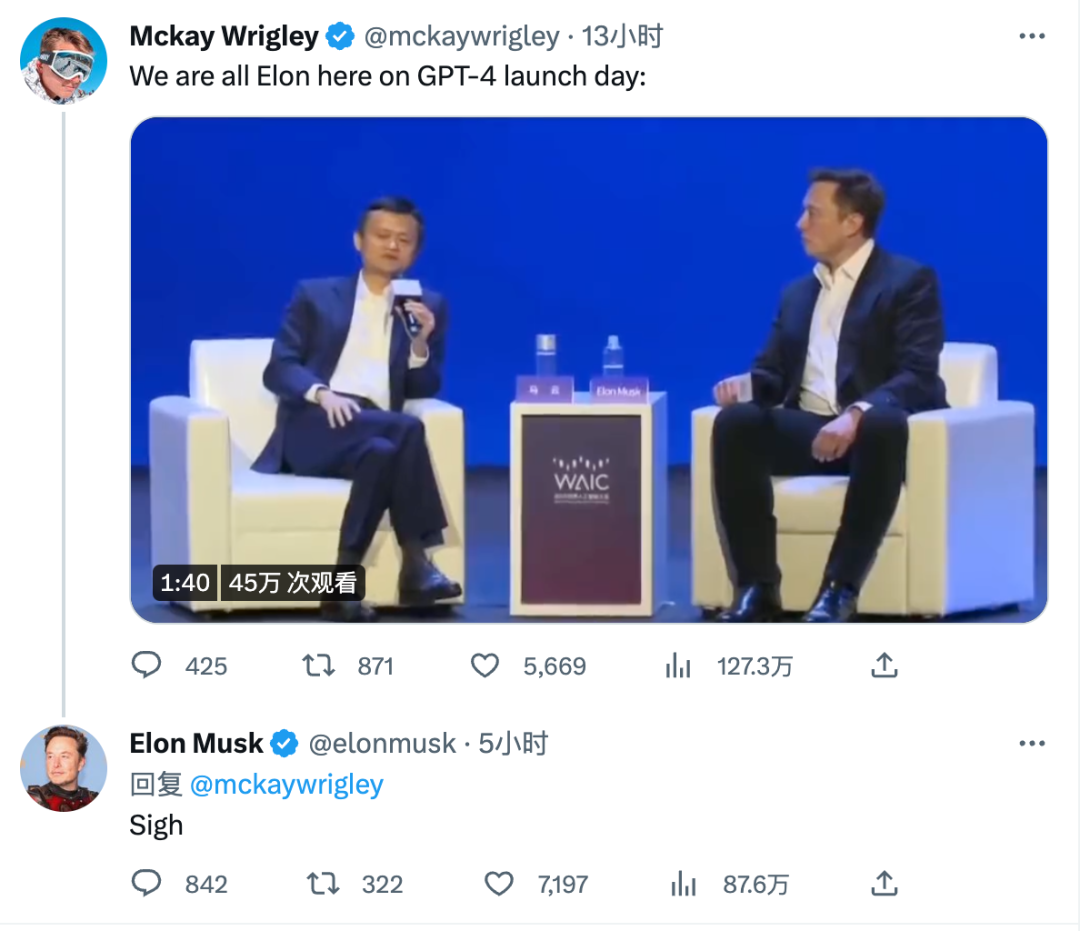Screen dimensions: 1080x931
Task: Open Elon Musk's avatar
Action: click(63, 768)
